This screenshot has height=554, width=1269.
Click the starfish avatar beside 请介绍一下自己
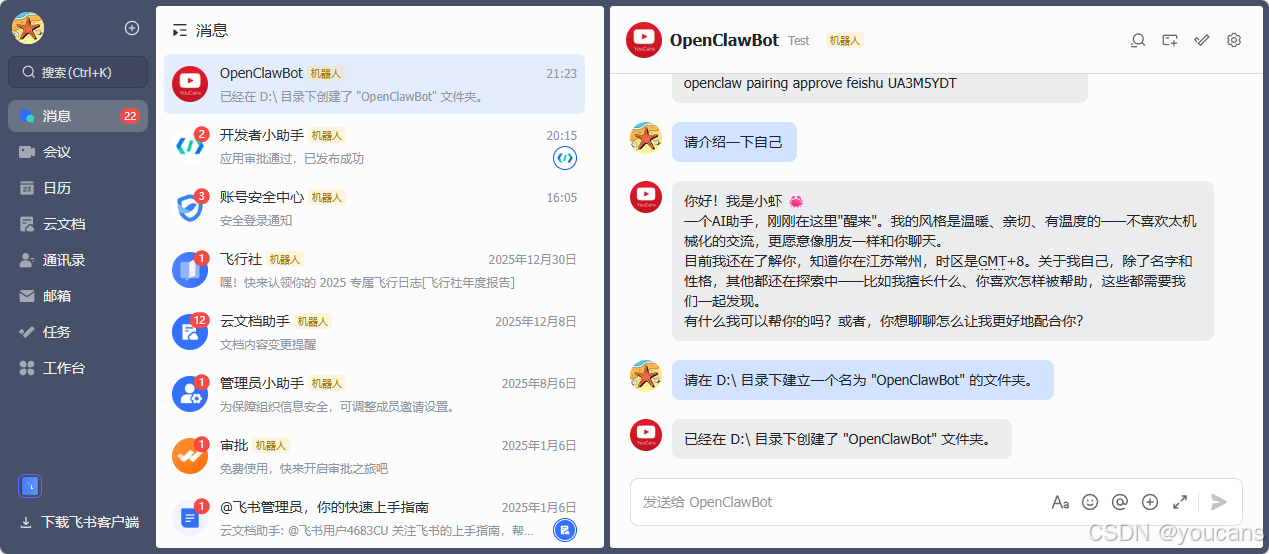click(646, 138)
